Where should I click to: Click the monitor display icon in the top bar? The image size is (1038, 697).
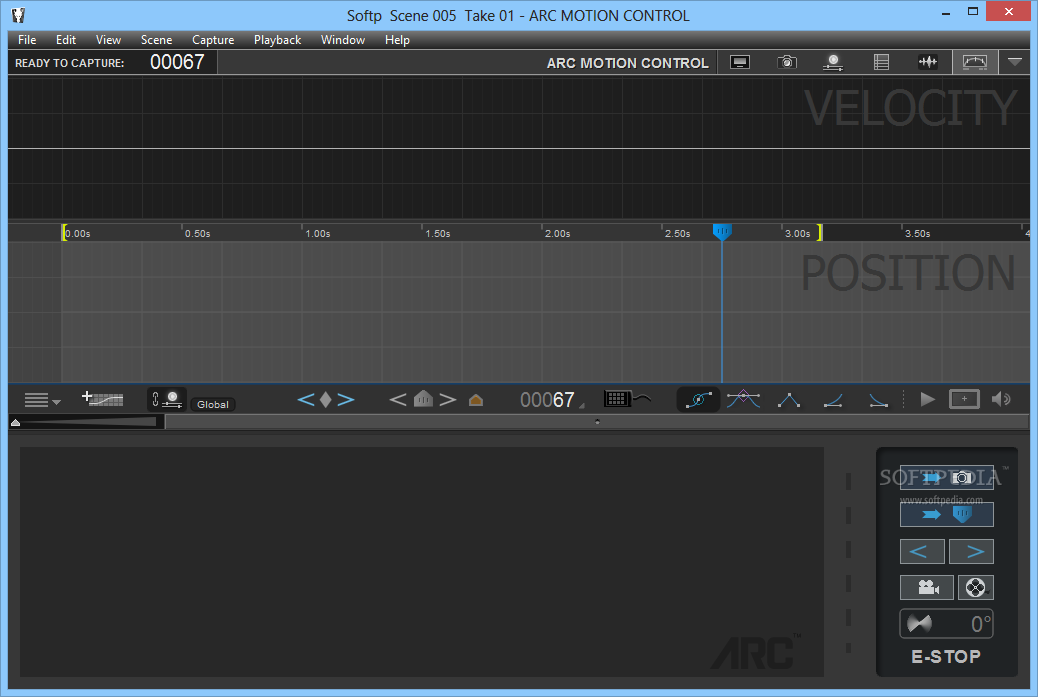pyautogui.click(x=739, y=62)
